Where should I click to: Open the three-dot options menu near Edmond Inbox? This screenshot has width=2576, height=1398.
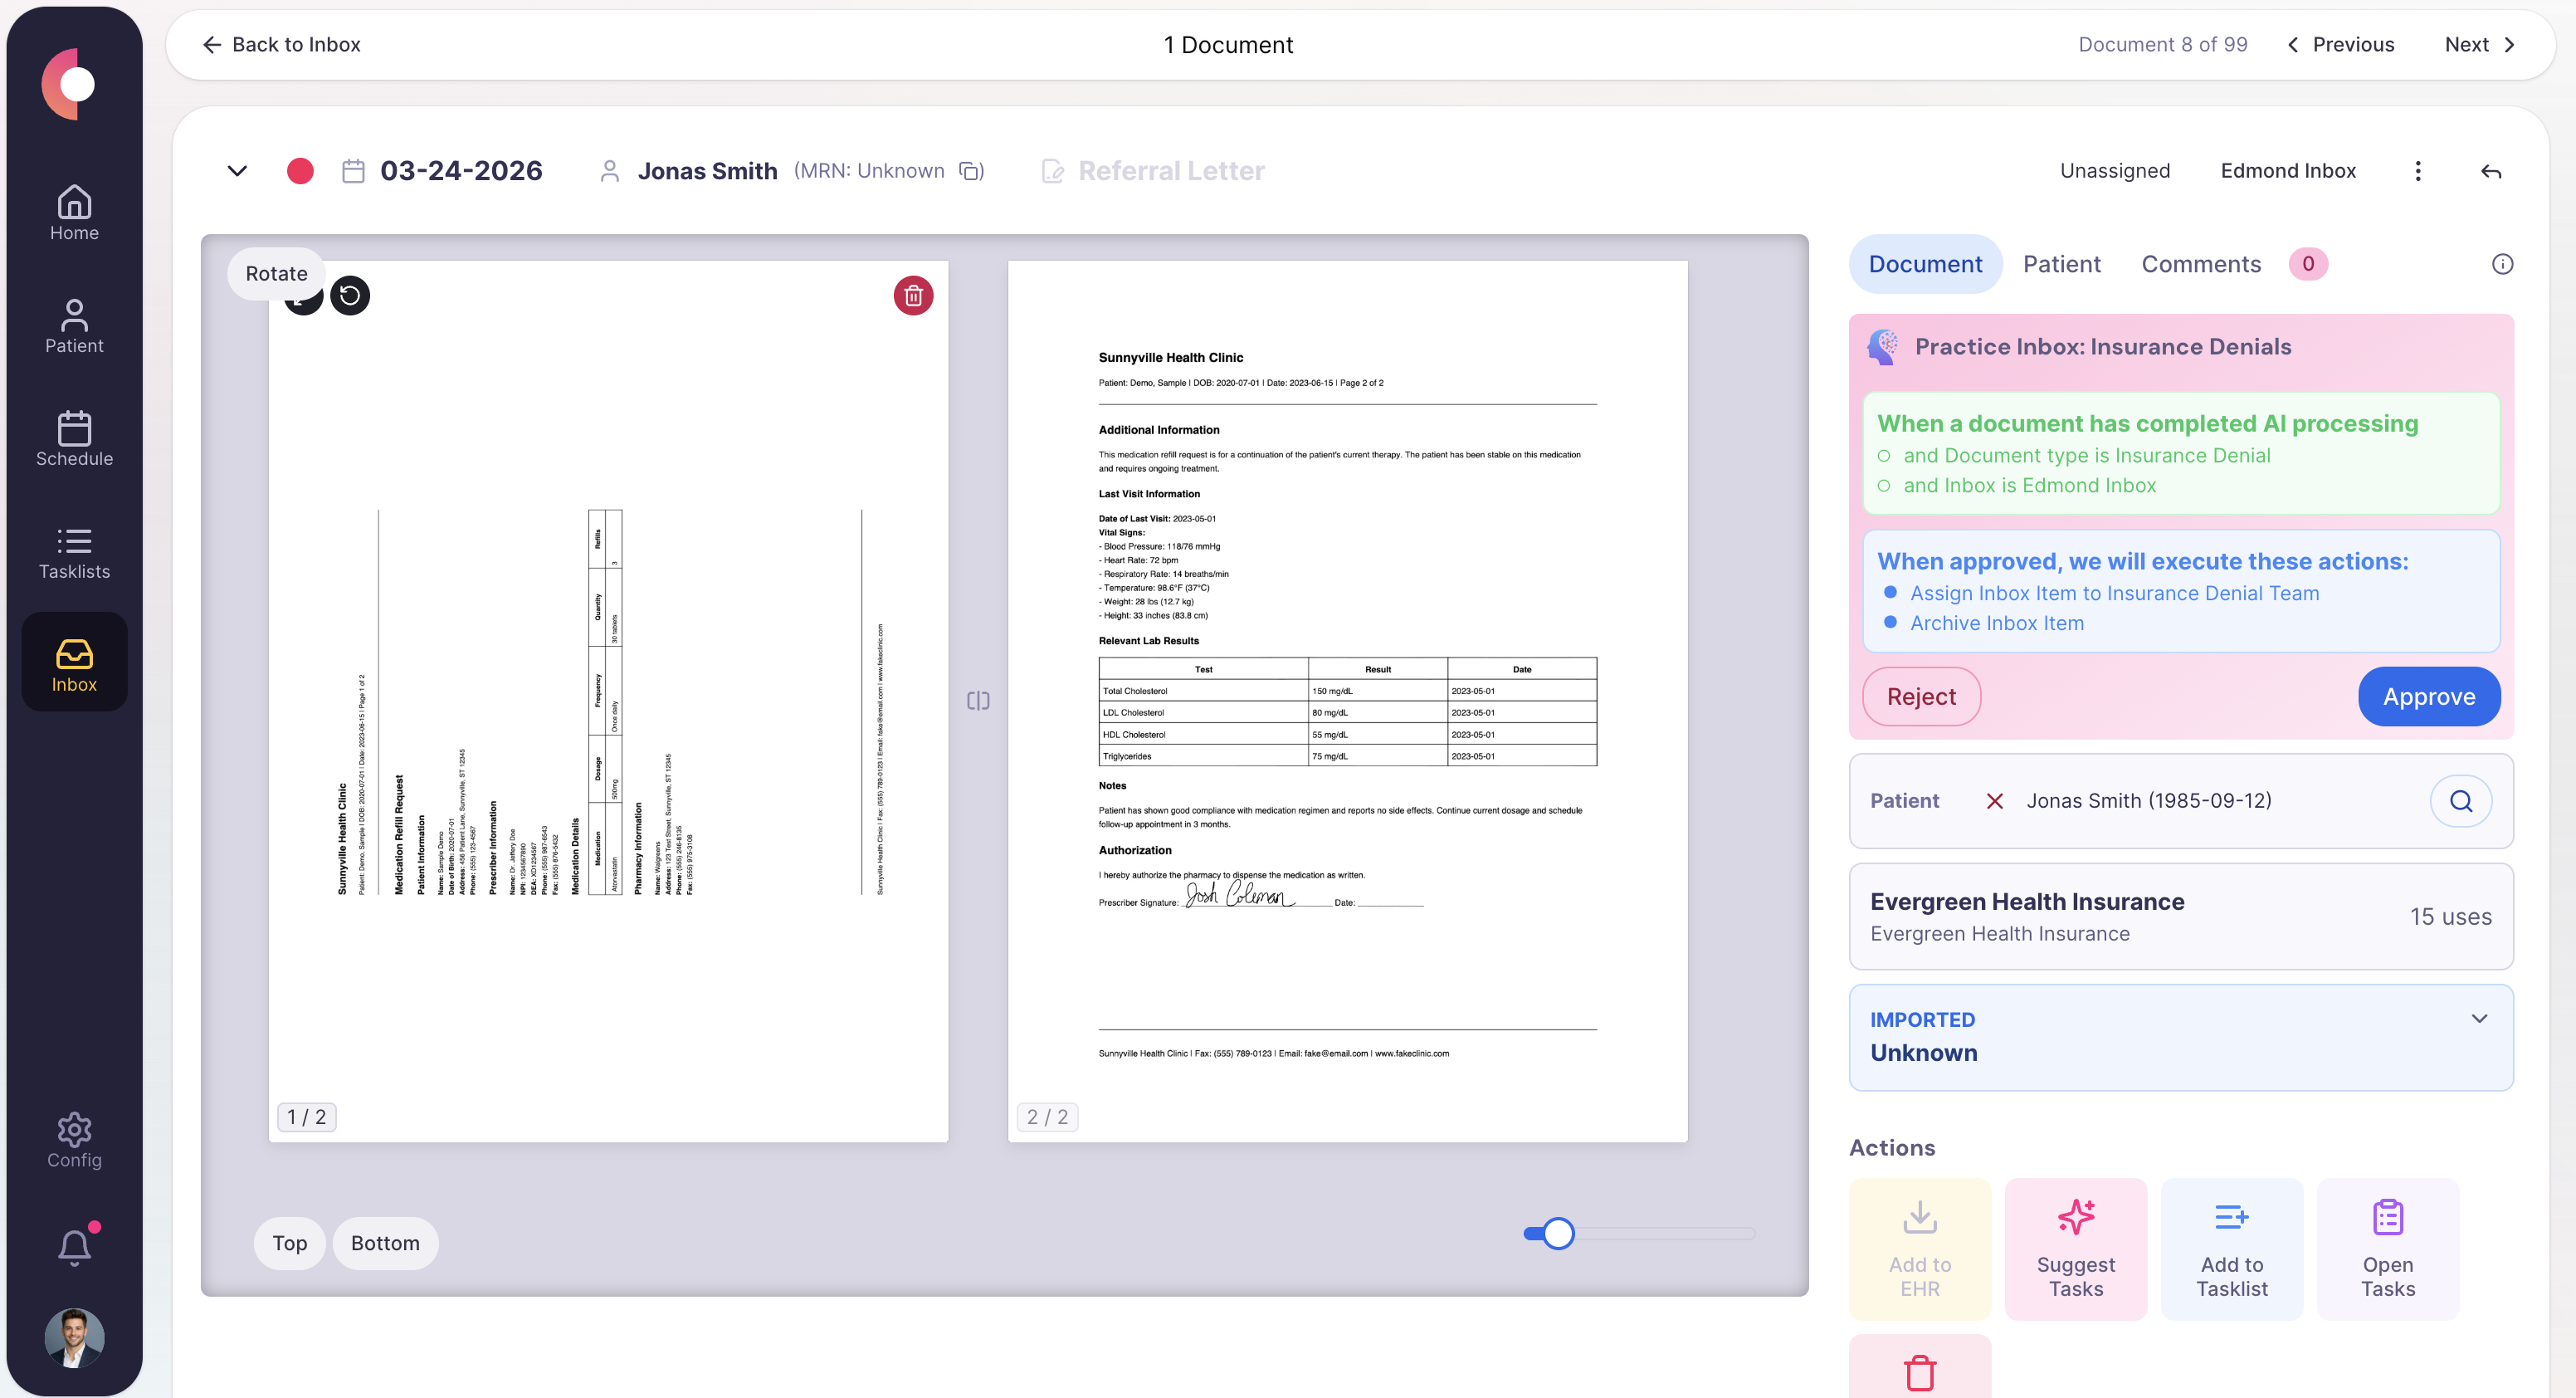pos(2418,171)
